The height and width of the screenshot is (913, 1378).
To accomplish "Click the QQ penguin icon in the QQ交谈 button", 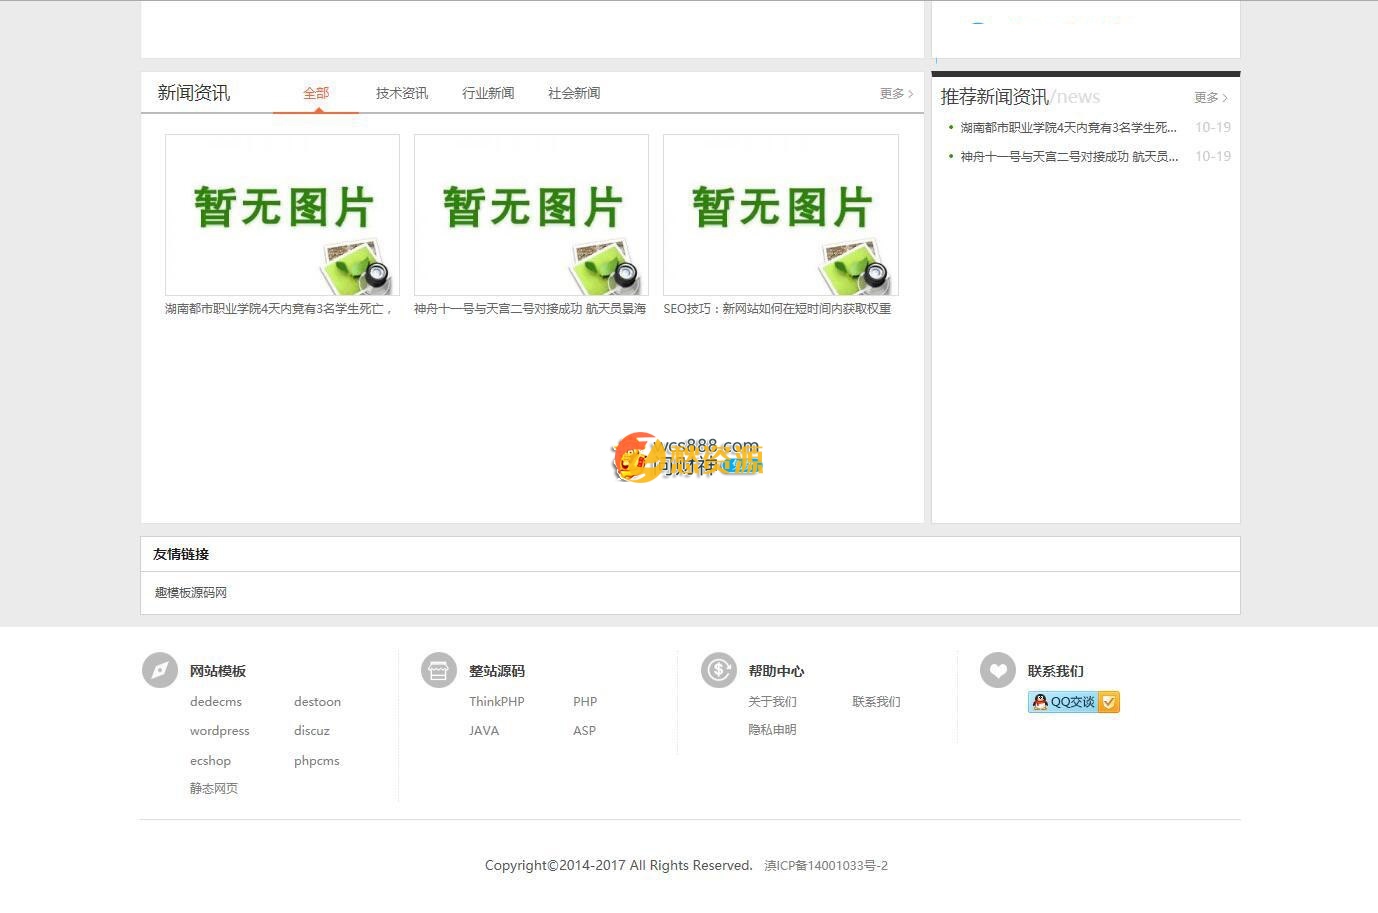I will coord(1040,701).
